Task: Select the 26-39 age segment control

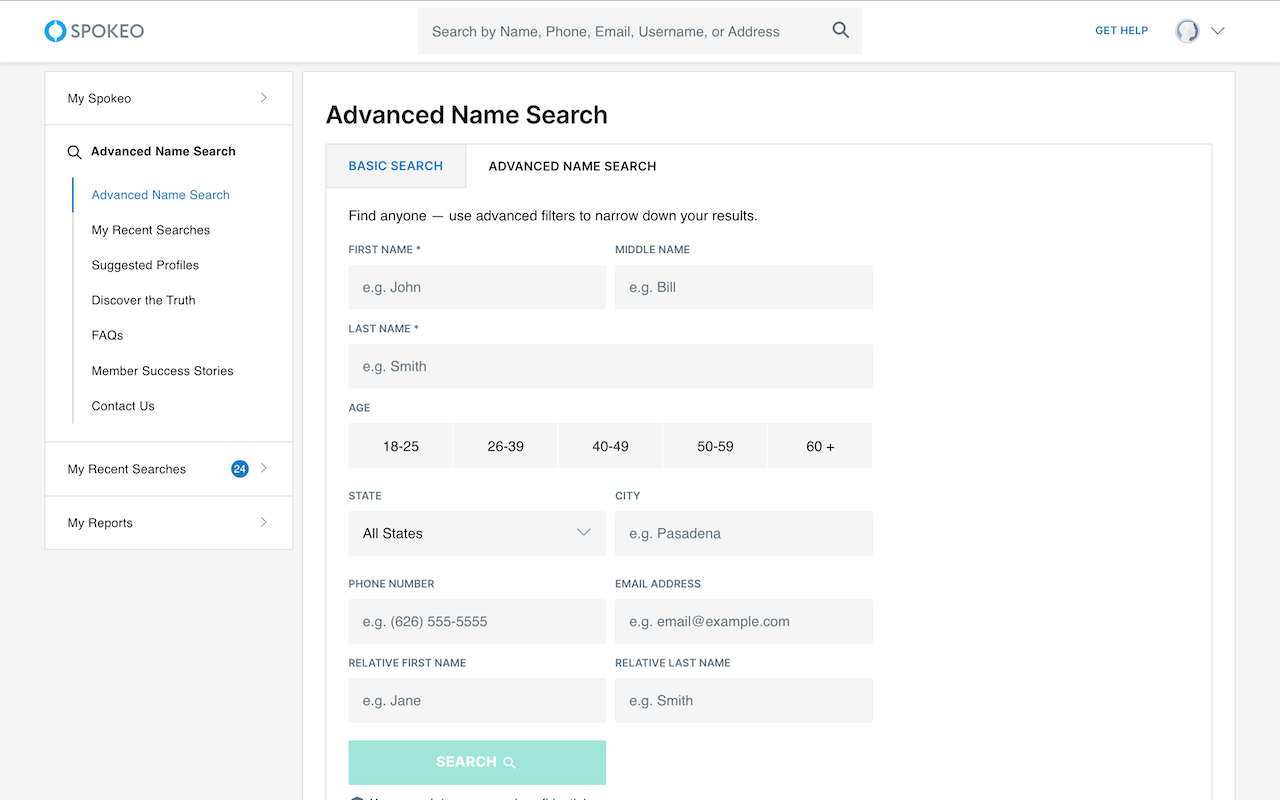Action: pyautogui.click(x=505, y=445)
